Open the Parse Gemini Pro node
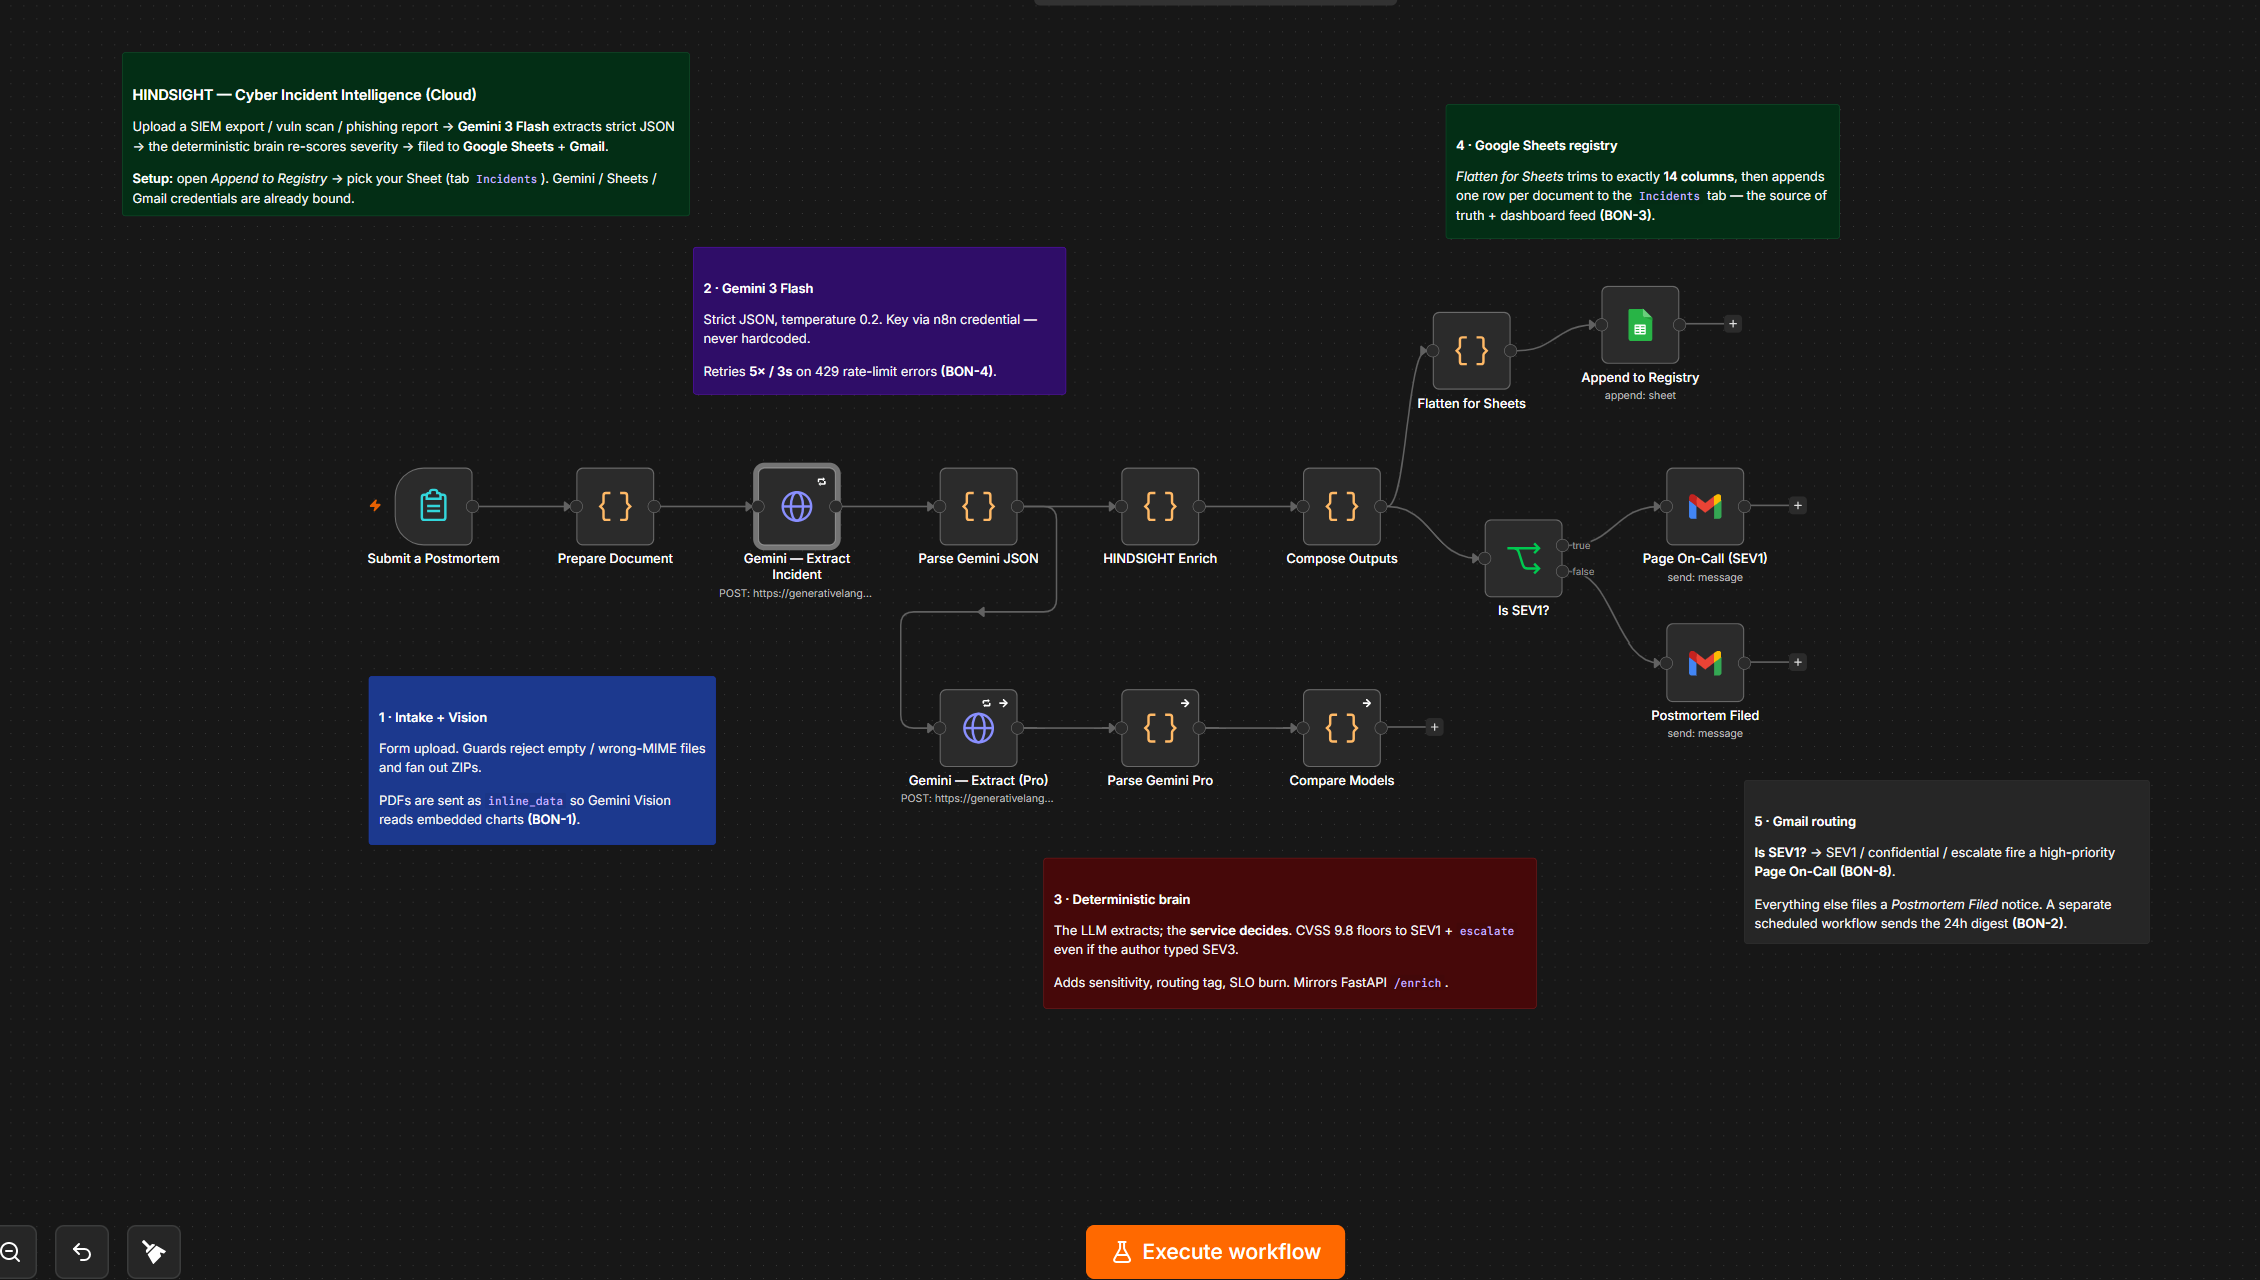Screen dimensions: 2260x1280 point(1160,728)
